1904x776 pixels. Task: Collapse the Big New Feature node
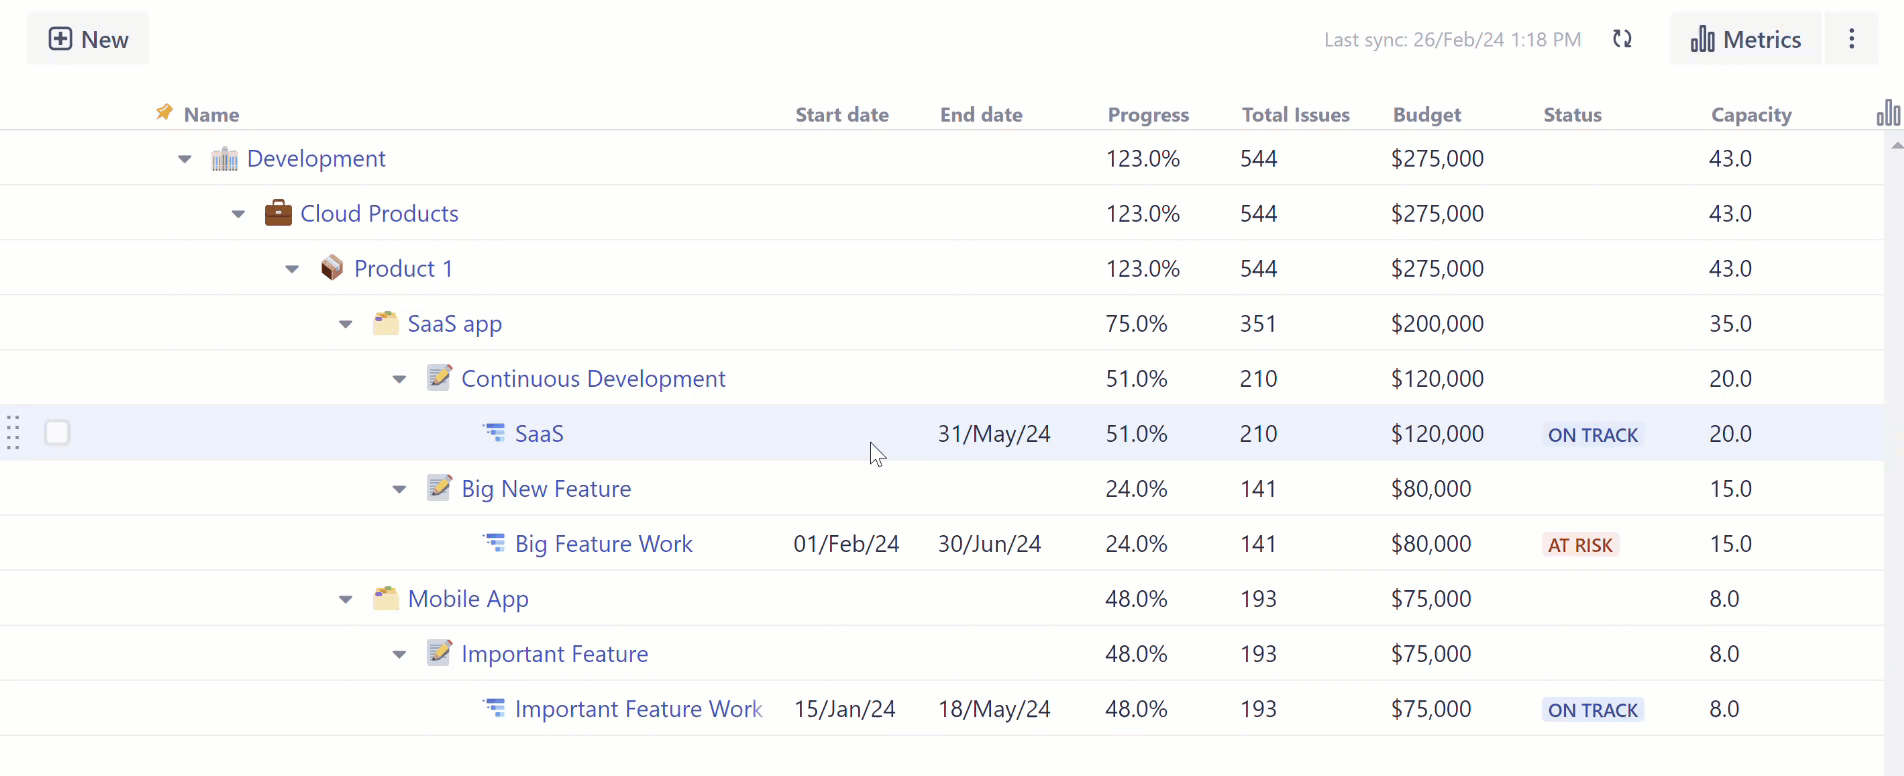tap(399, 489)
